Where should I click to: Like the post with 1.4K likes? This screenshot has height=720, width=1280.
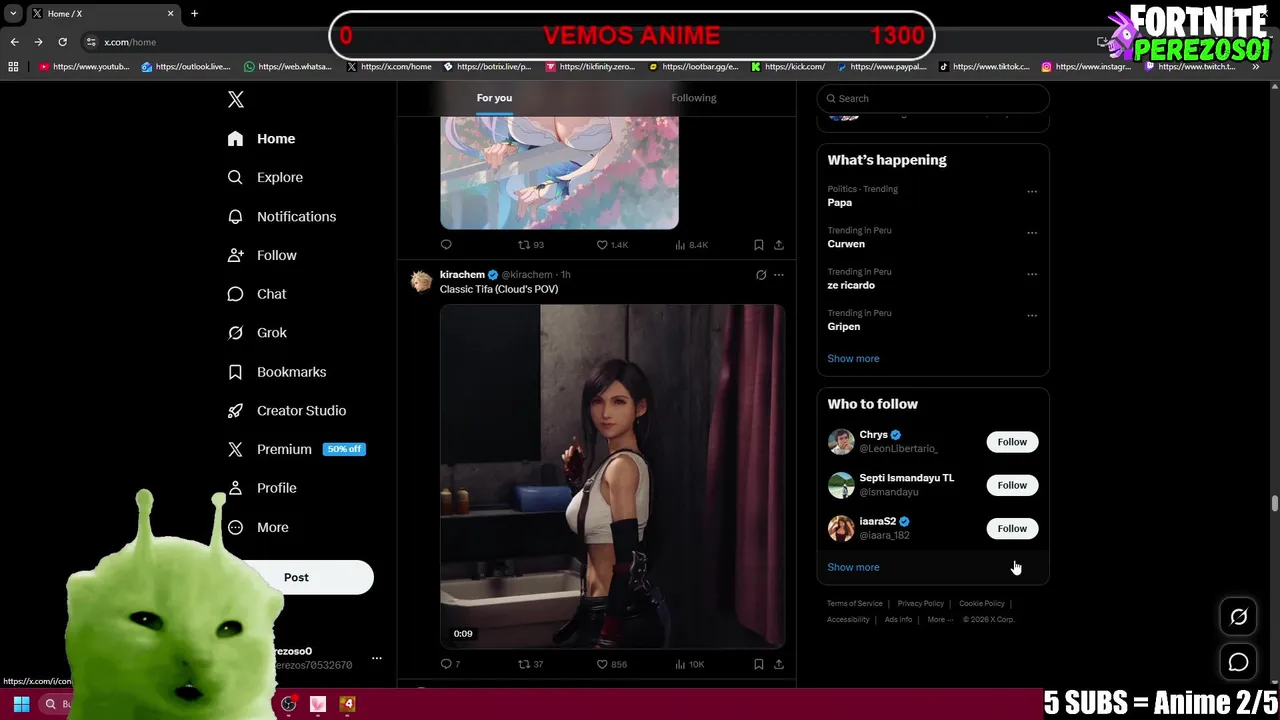click(612, 244)
